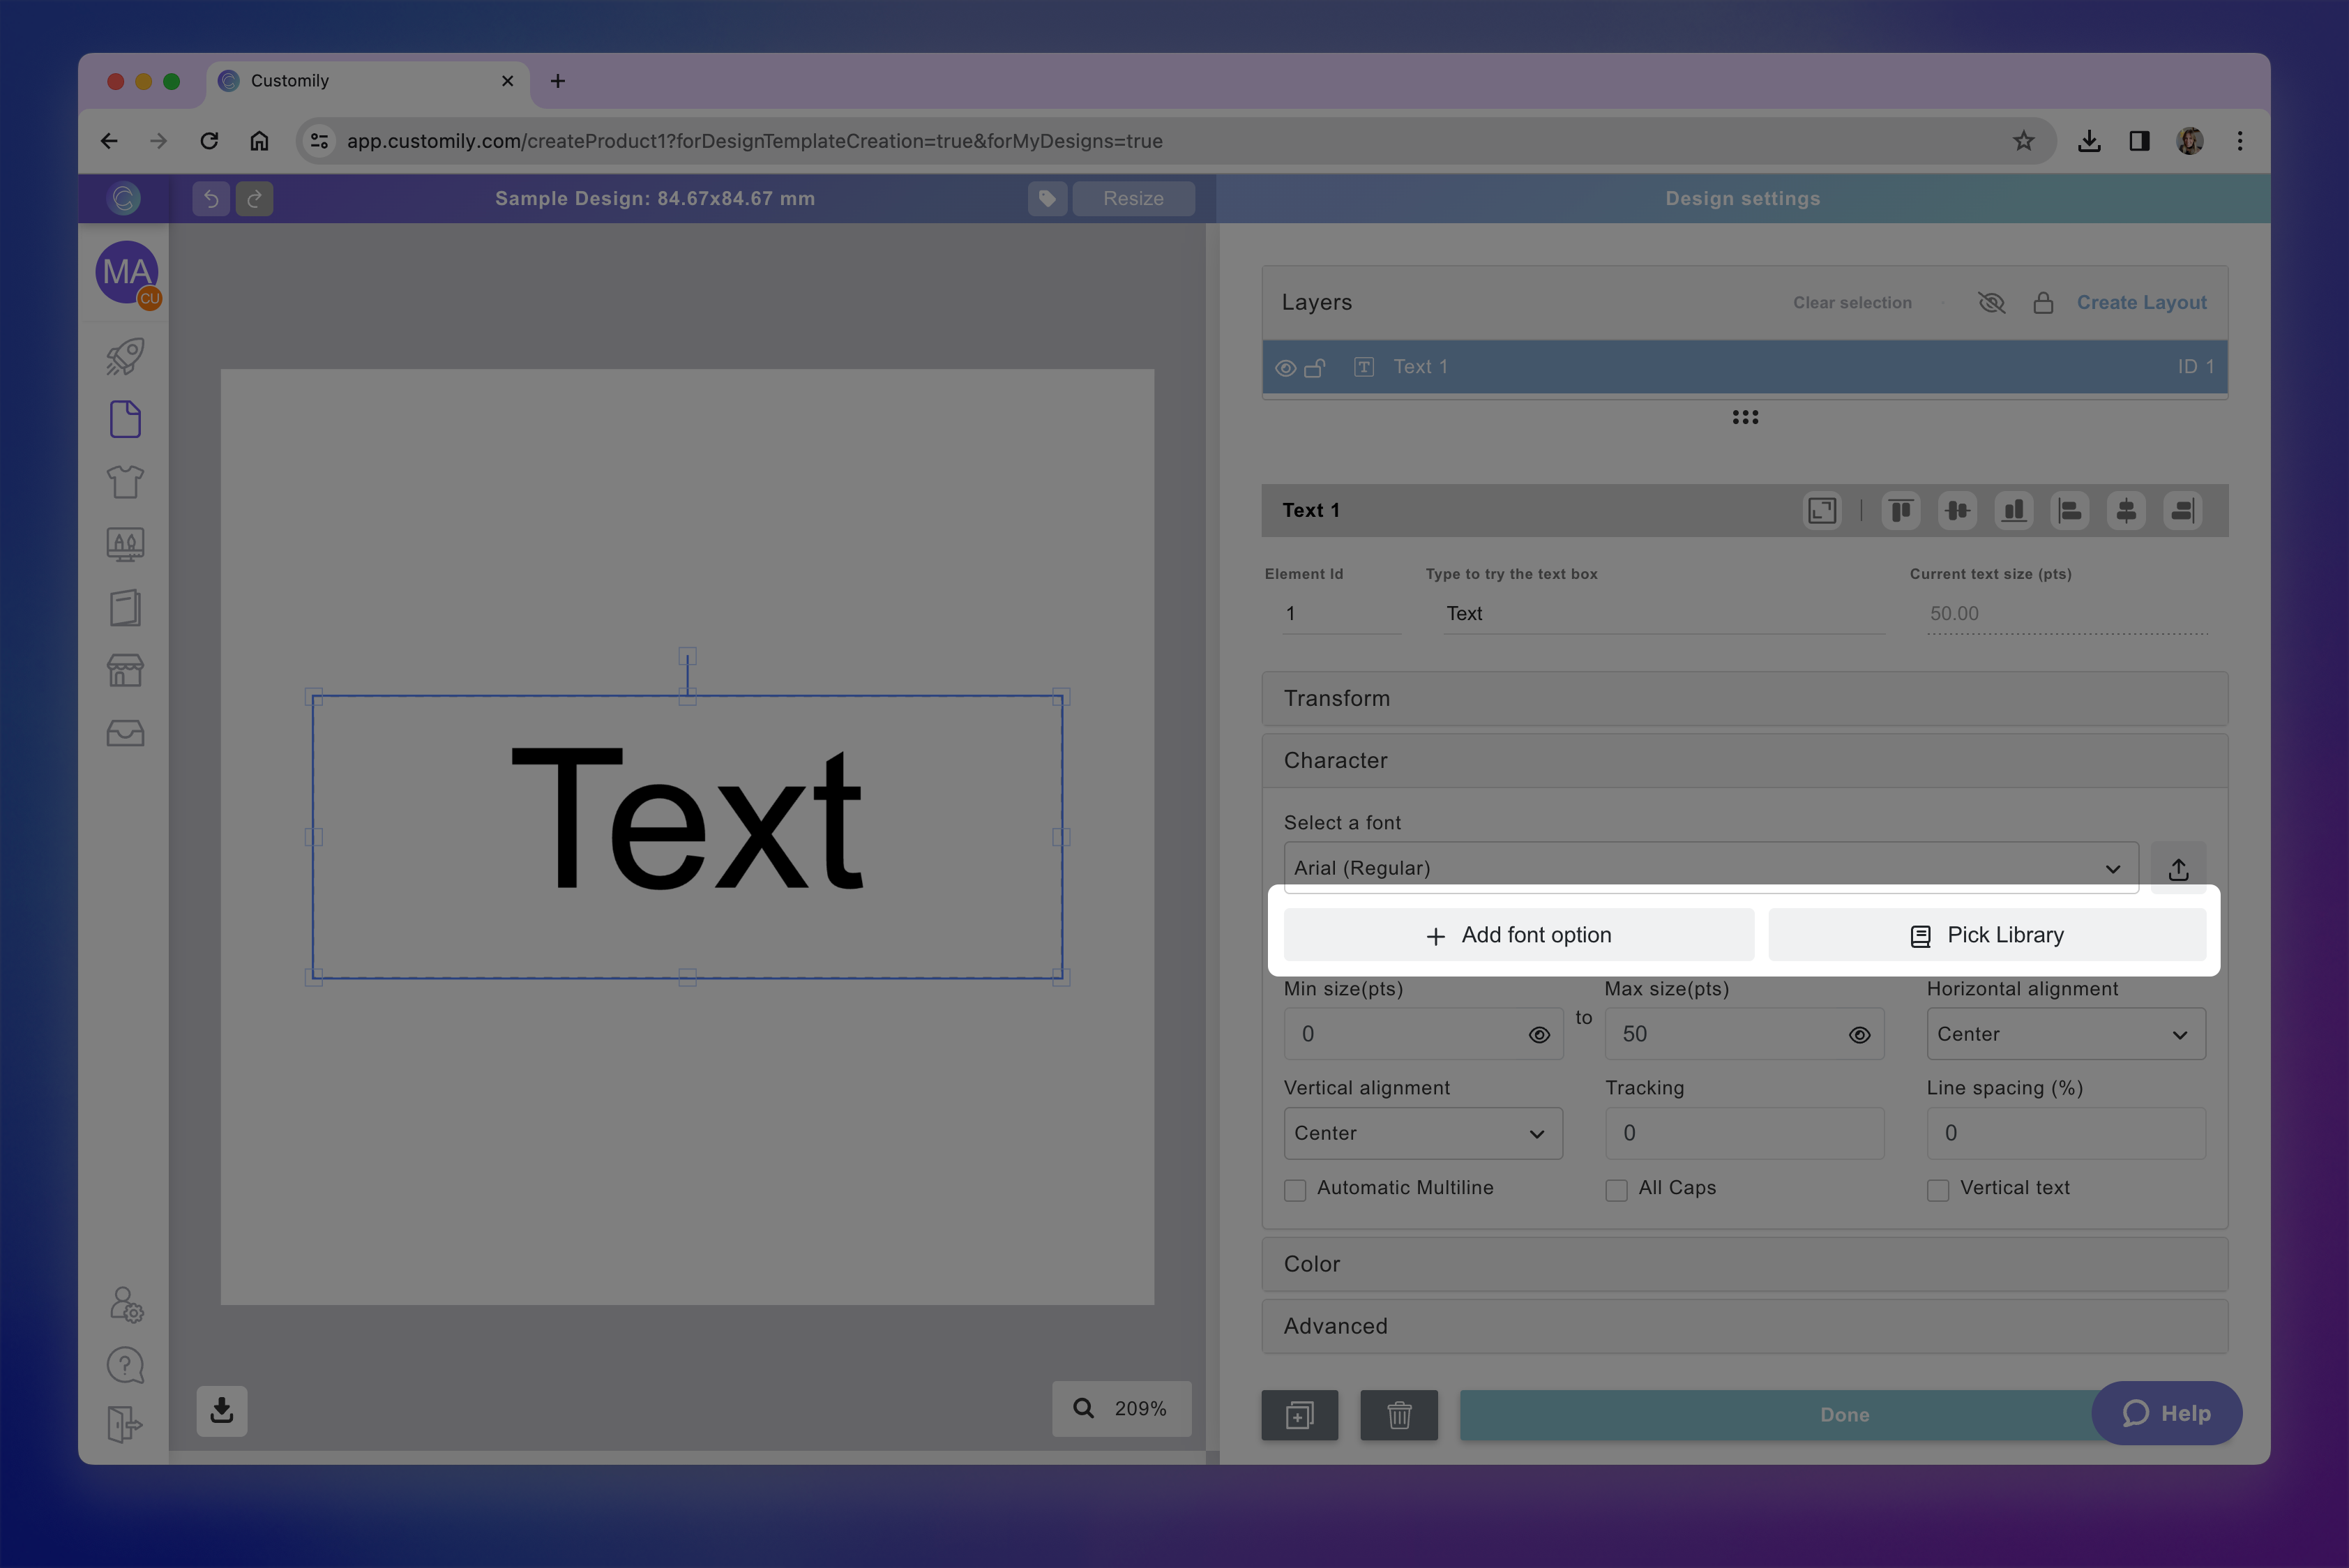This screenshot has height=1568, width=2349.
Task: Click the download icon above the Help button
Action: 2090,141
